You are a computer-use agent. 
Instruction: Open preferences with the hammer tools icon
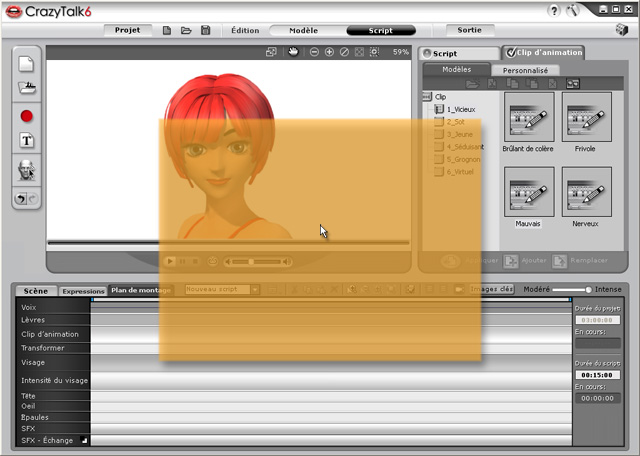coord(573,11)
